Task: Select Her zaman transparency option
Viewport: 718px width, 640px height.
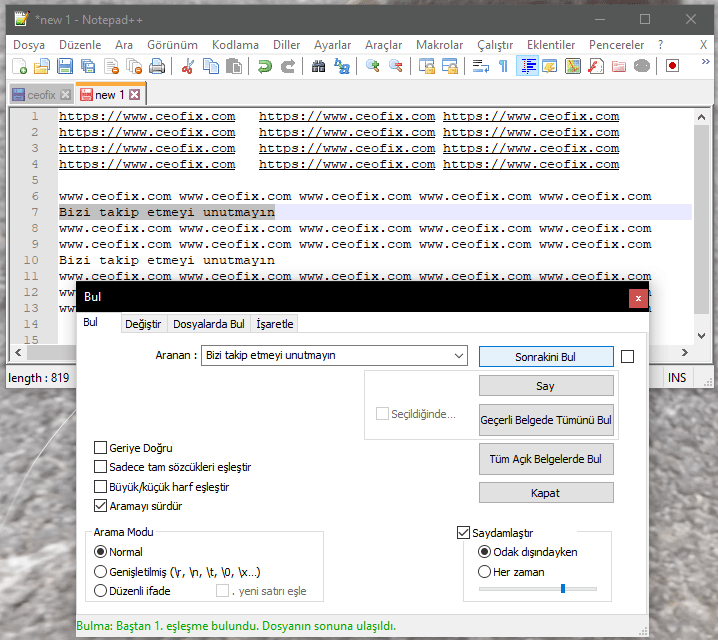Action: [x=484, y=572]
